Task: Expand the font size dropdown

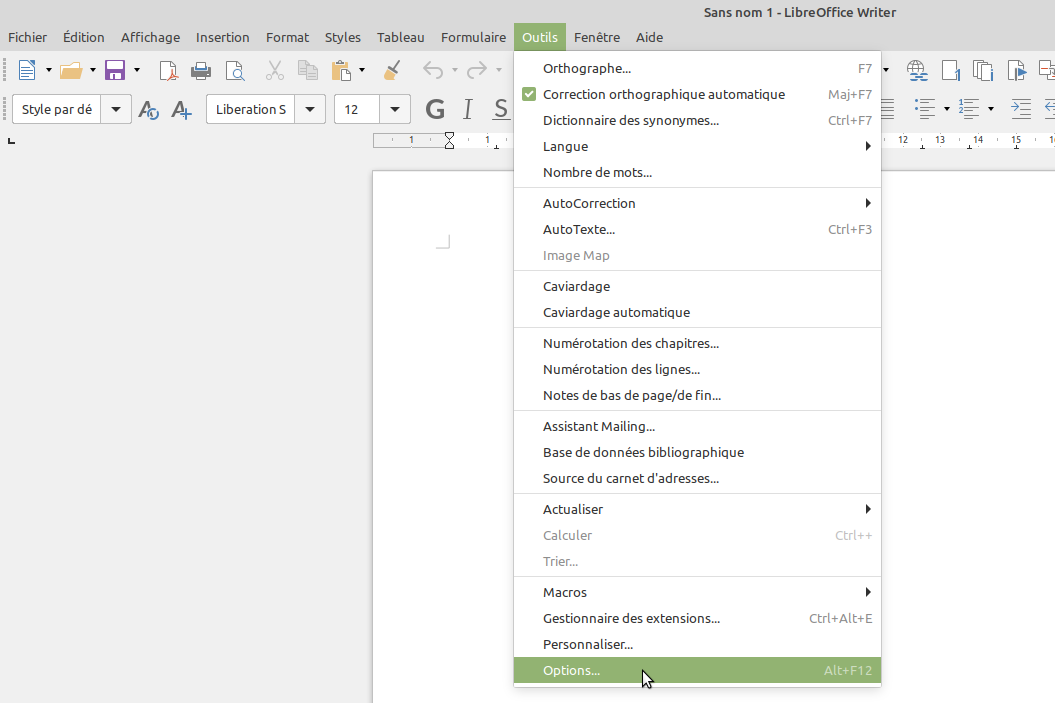Action: click(x=396, y=109)
